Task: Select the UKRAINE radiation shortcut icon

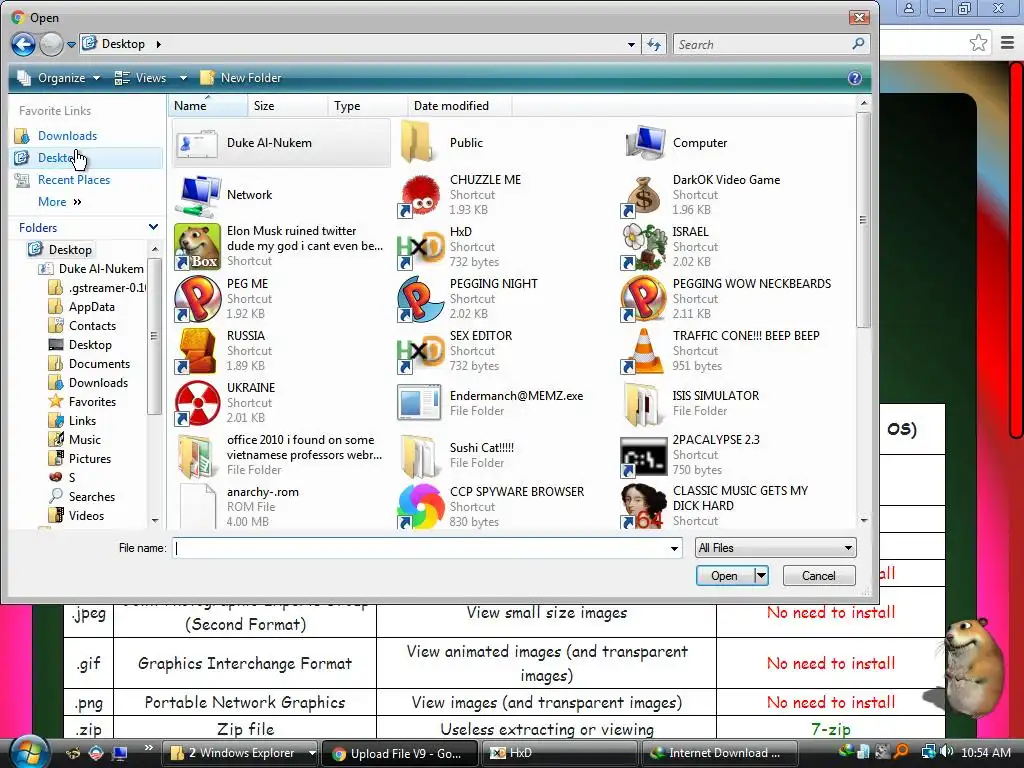Action: click(x=197, y=403)
